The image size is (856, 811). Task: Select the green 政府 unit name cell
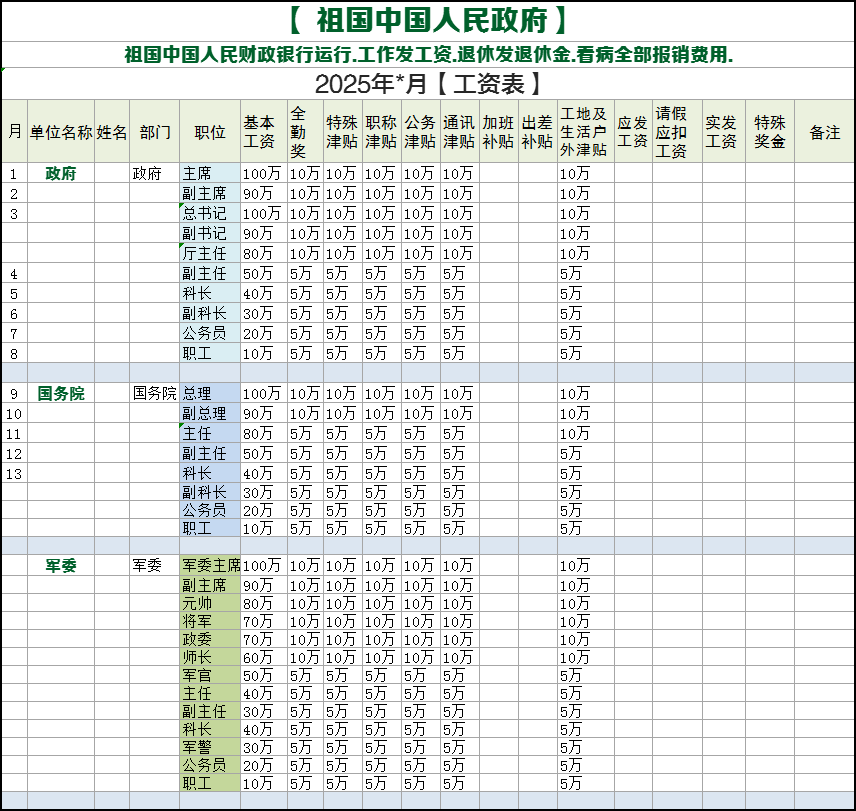pyautogui.click(x=61, y=173)
